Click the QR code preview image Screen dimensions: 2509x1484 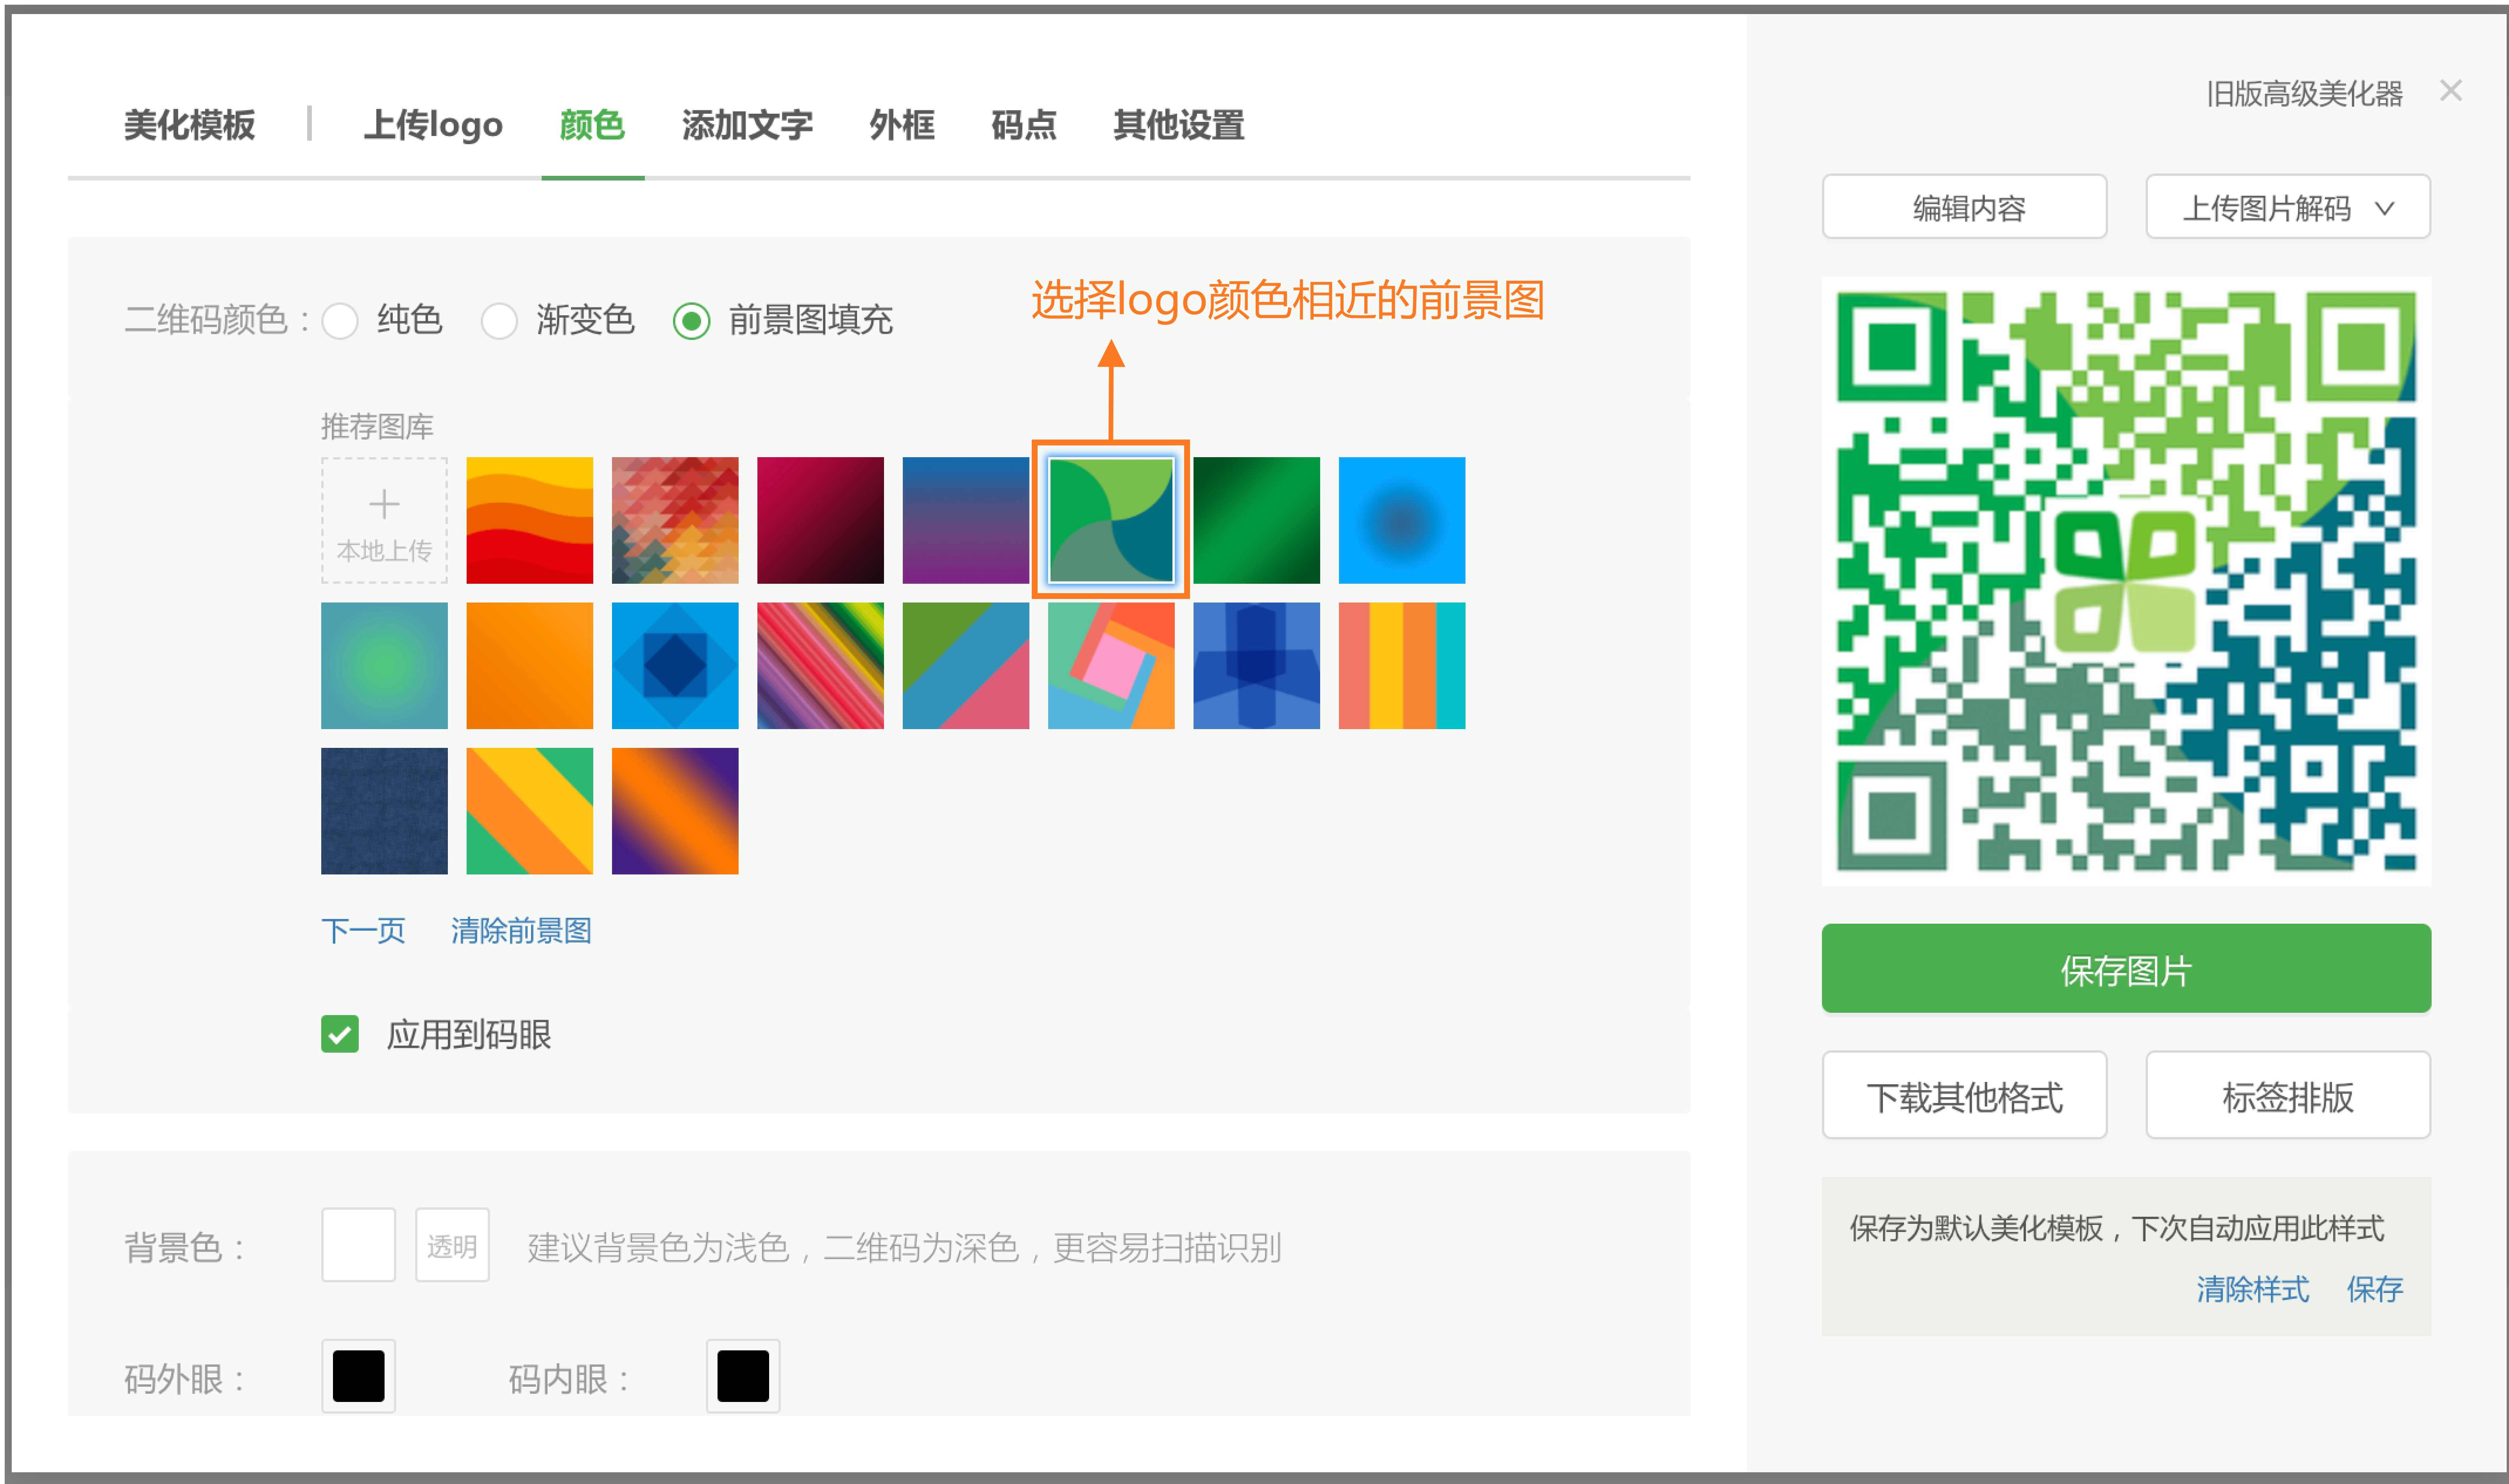(2126, 581)
